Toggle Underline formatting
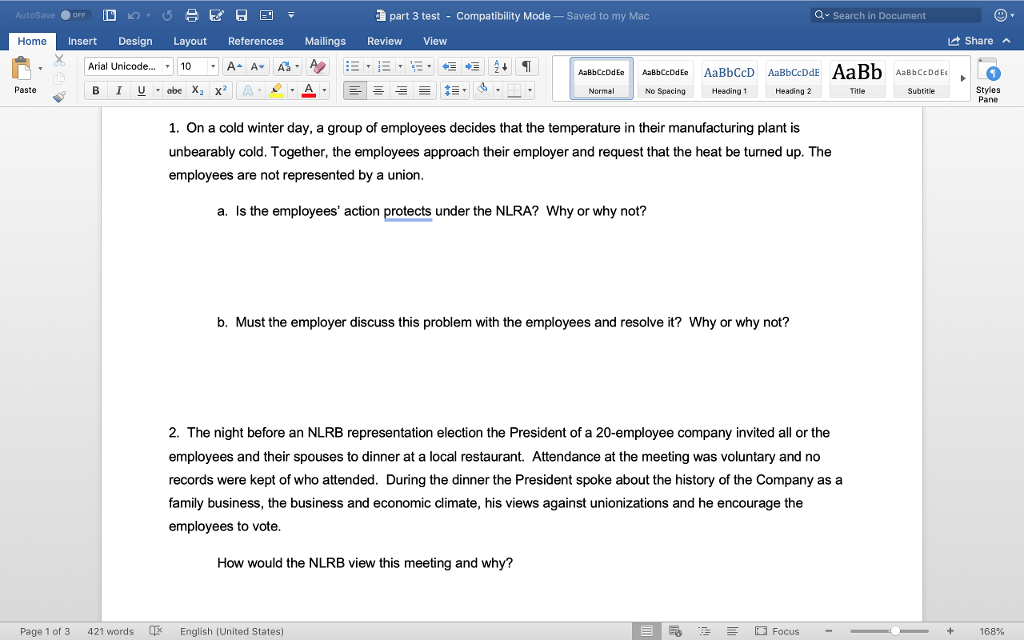The height and width of the screenshot is (640, 1024). click(141, 91)
